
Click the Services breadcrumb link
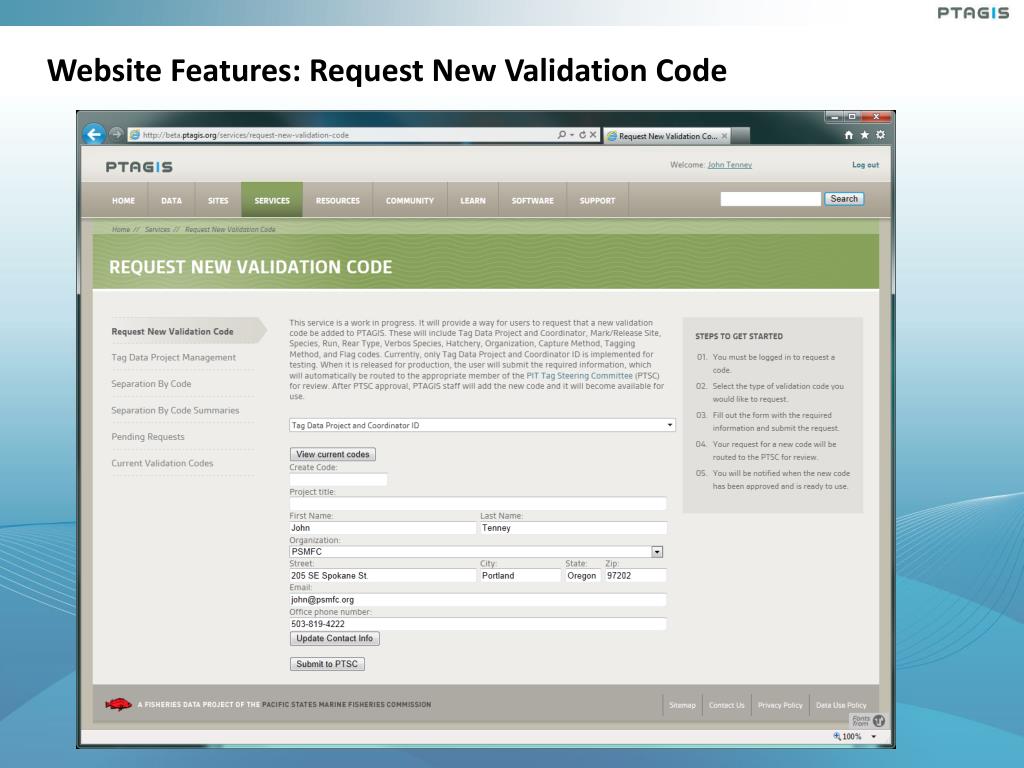click(157, 229)
